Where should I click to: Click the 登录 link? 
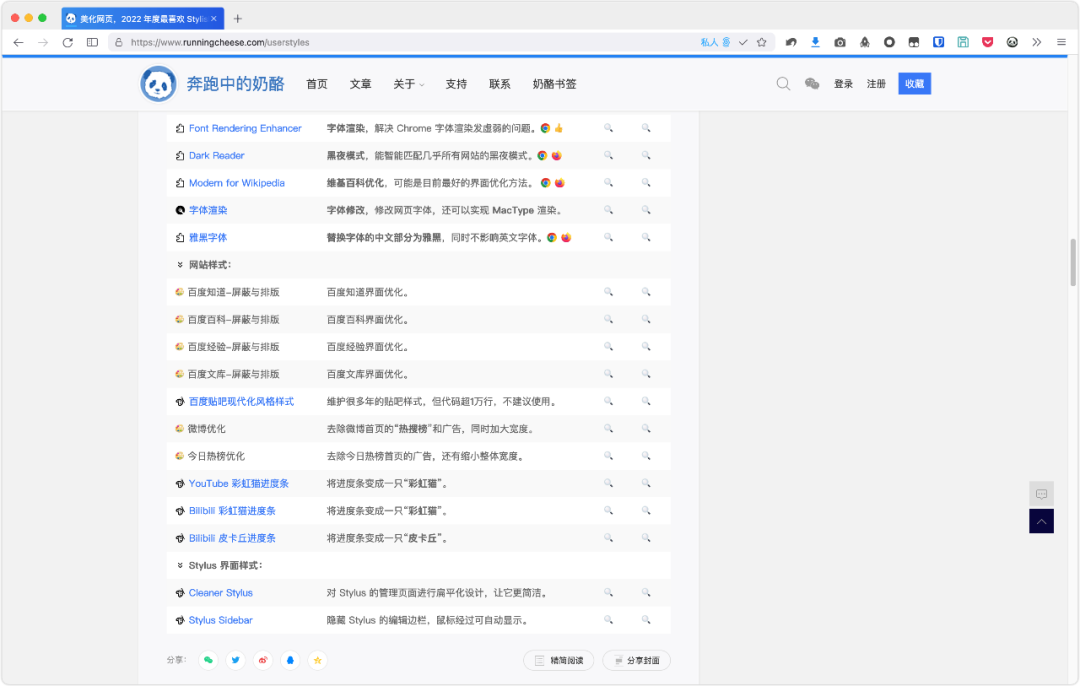pyautogui.click(x=843, y=84)
